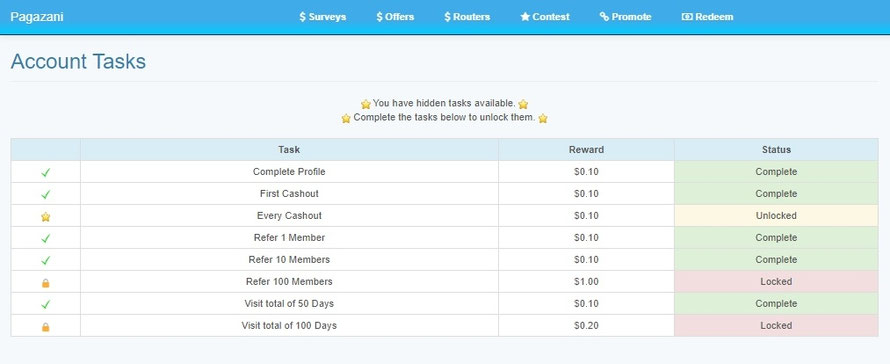890x364 pixels.
Task: Select the 'Visit total of 100 Days' cell
Action: [x=289, y=325]
